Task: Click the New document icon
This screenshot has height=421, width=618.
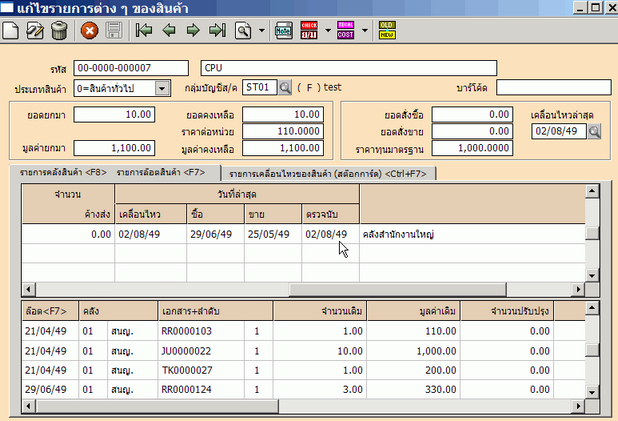Action: [12, 31]
